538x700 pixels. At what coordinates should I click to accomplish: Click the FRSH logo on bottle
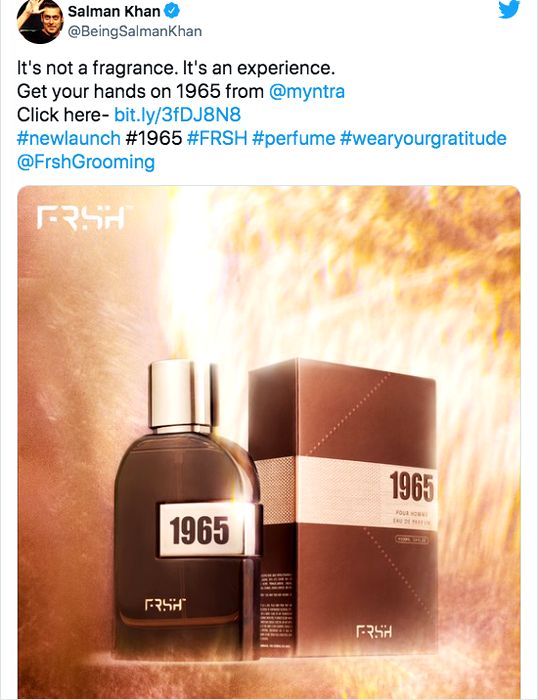[x=165, y=605]
